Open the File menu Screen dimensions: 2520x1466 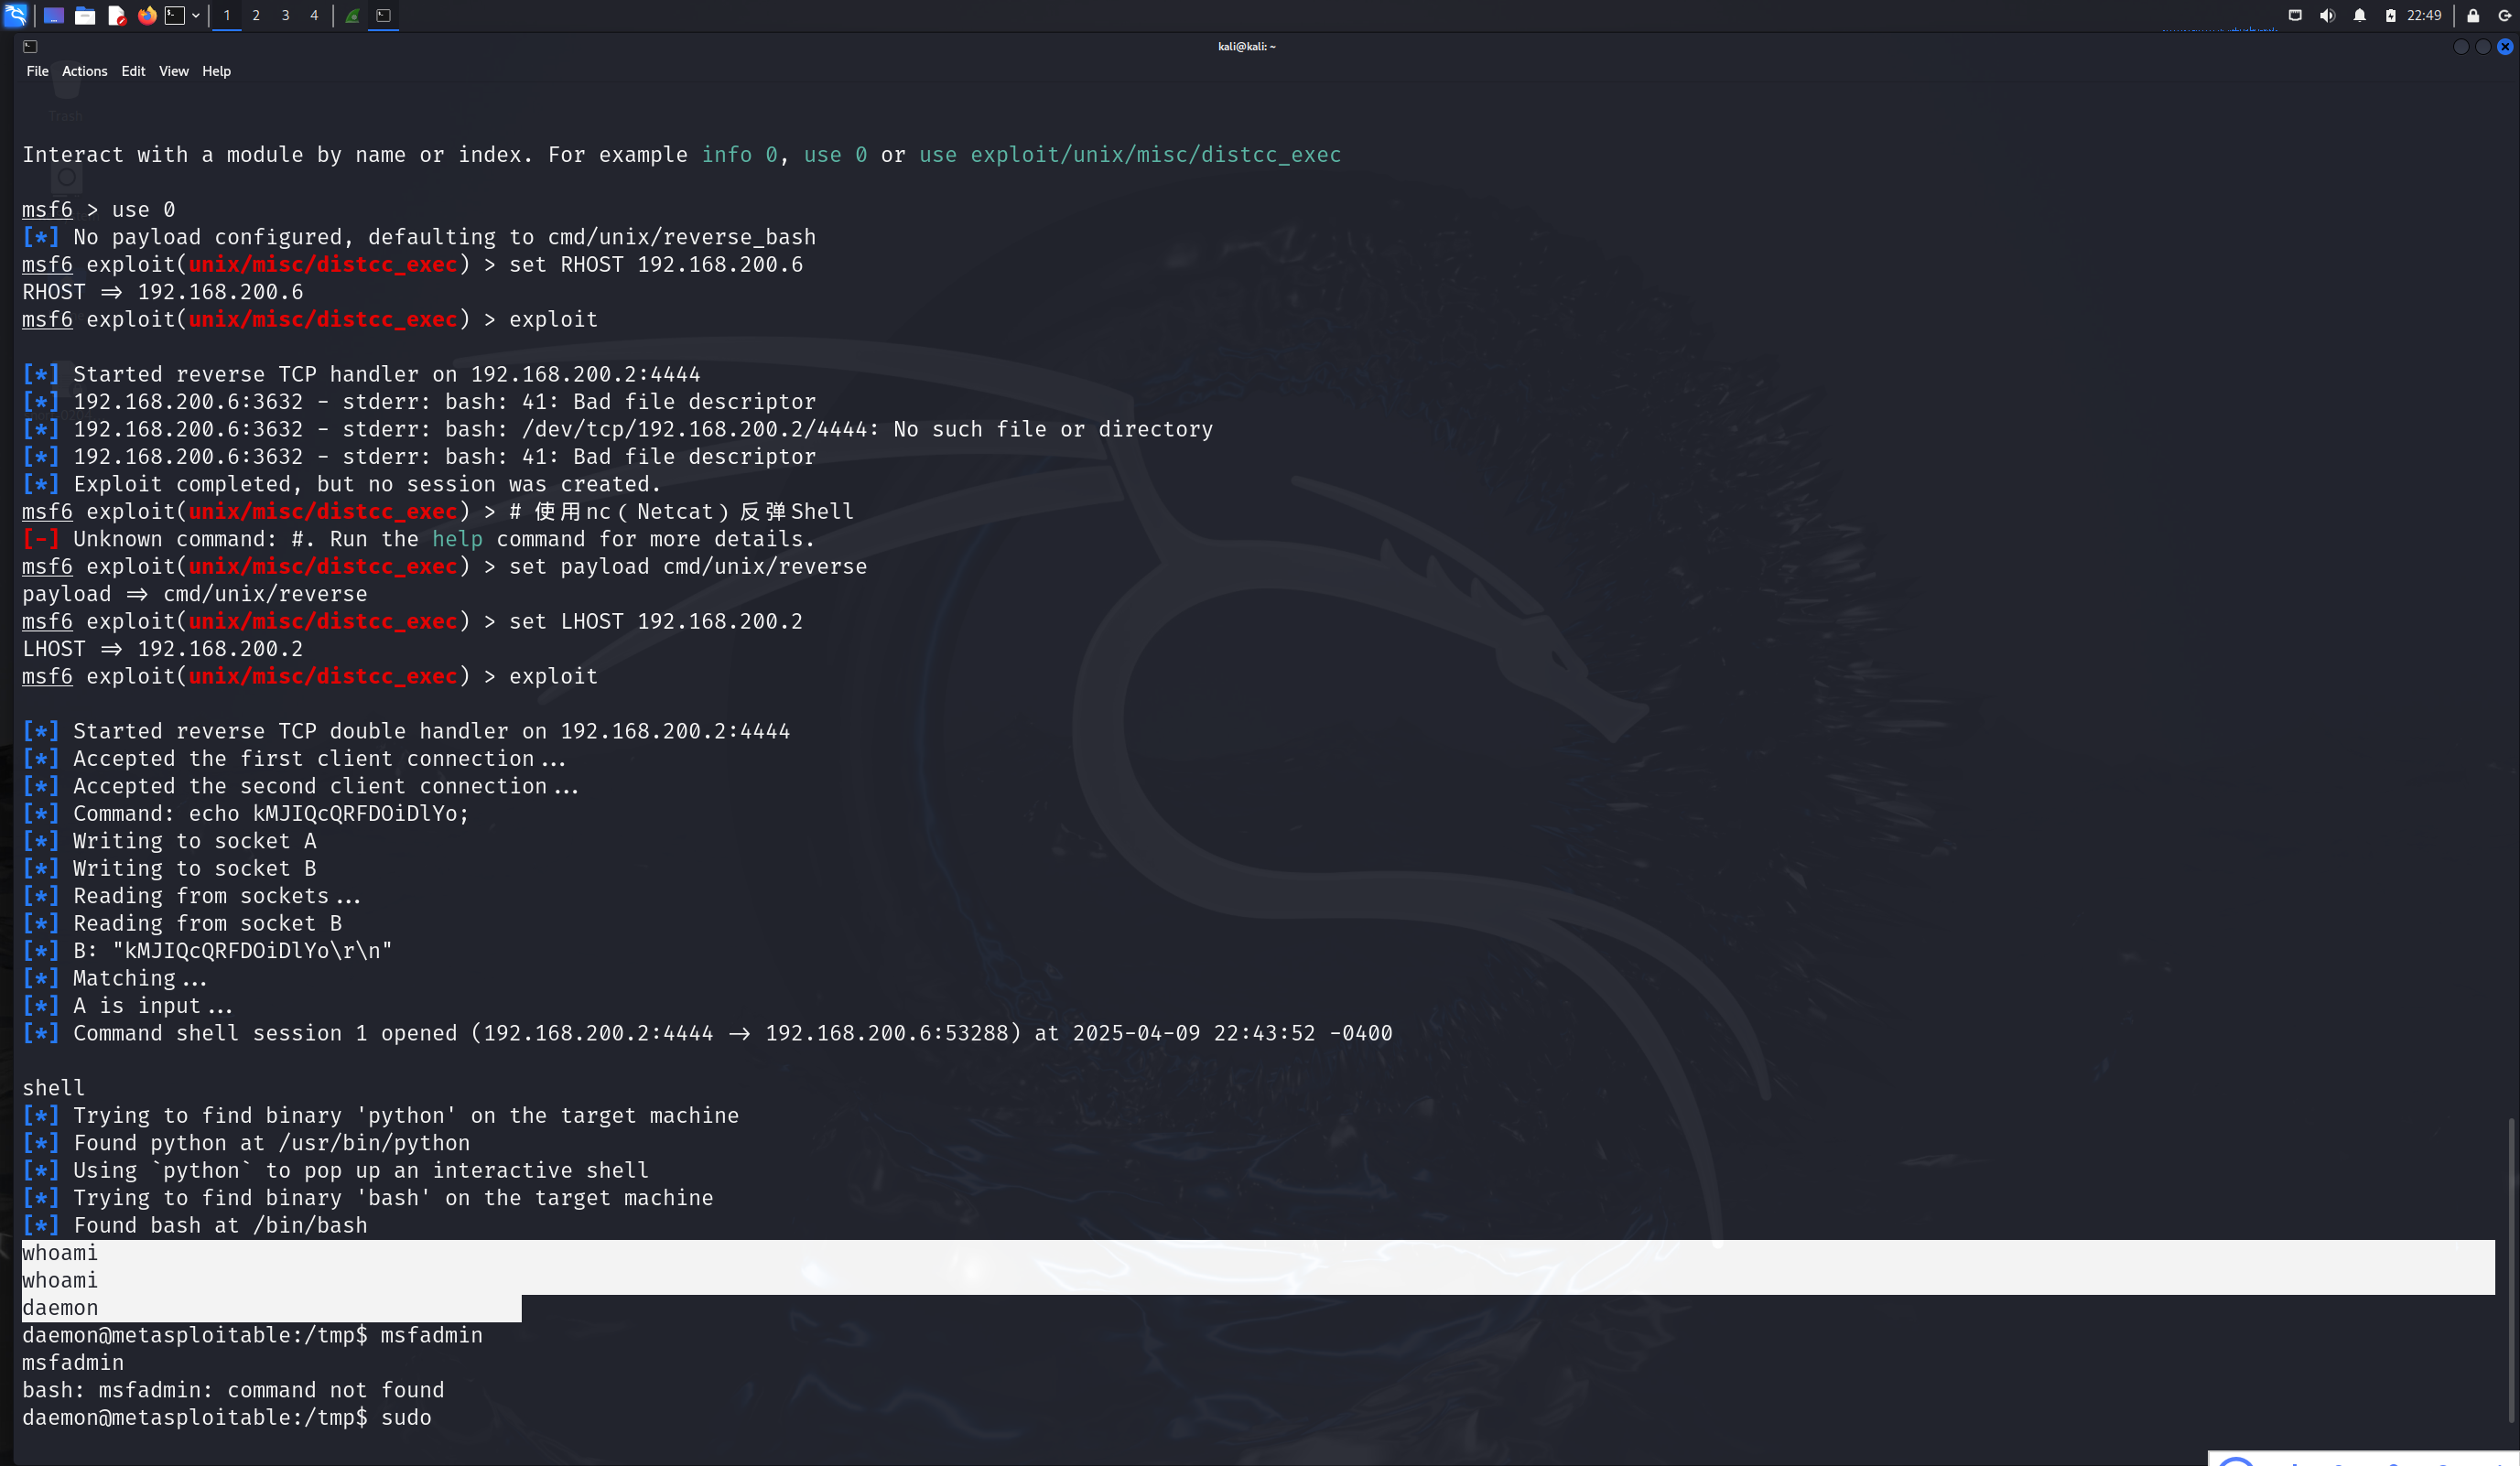(x=37, y=71)
